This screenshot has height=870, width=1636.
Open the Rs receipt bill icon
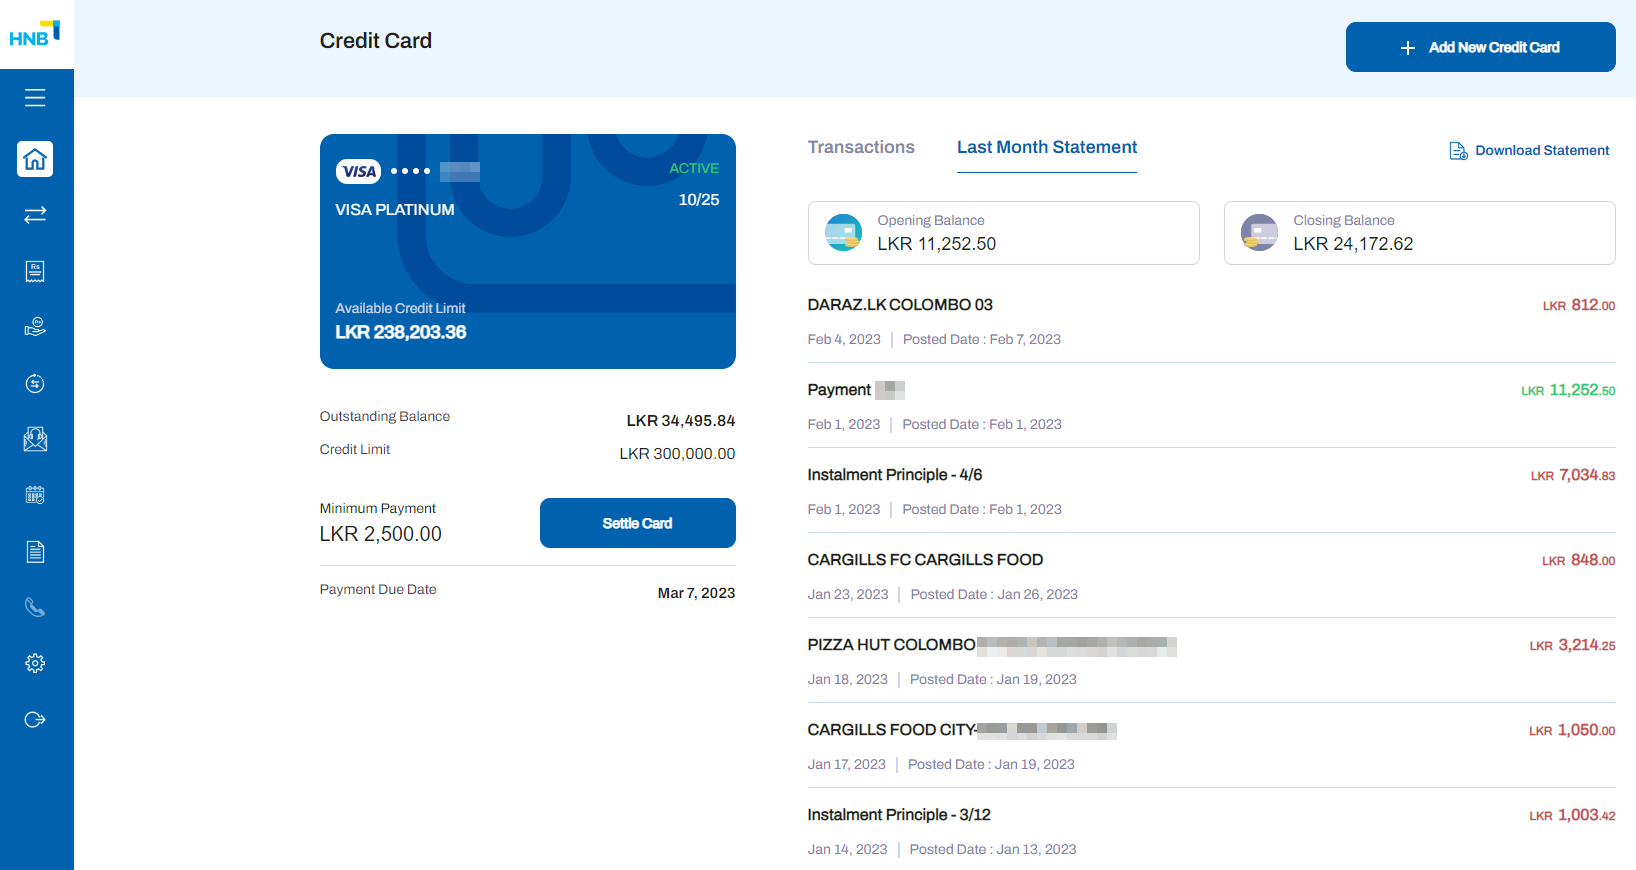click(x=35, y=271)
